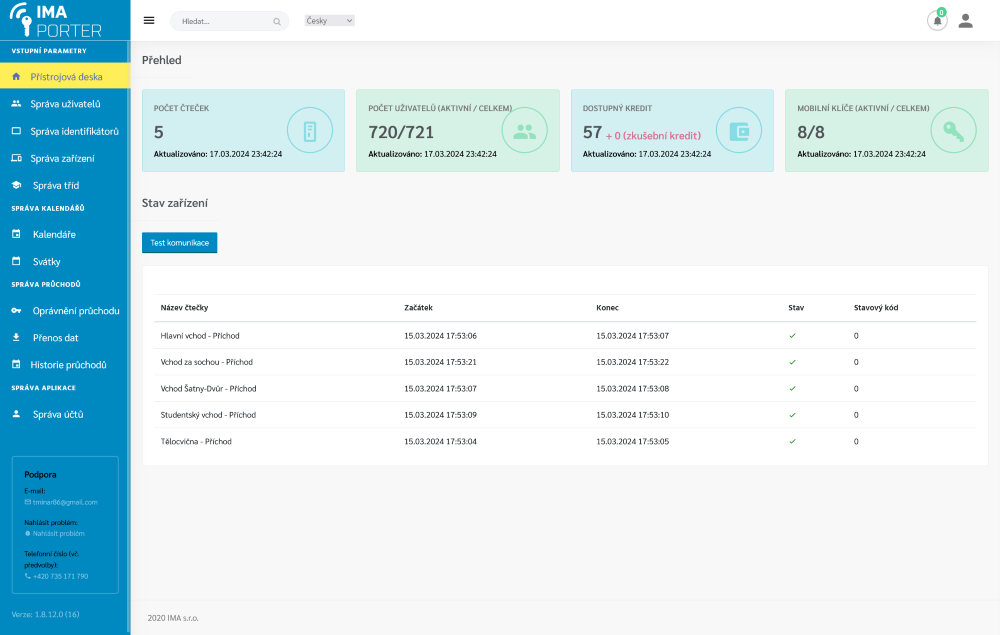
Task: Open Svátky menu item
Action: pyautogui.click(x=65, y=261)
